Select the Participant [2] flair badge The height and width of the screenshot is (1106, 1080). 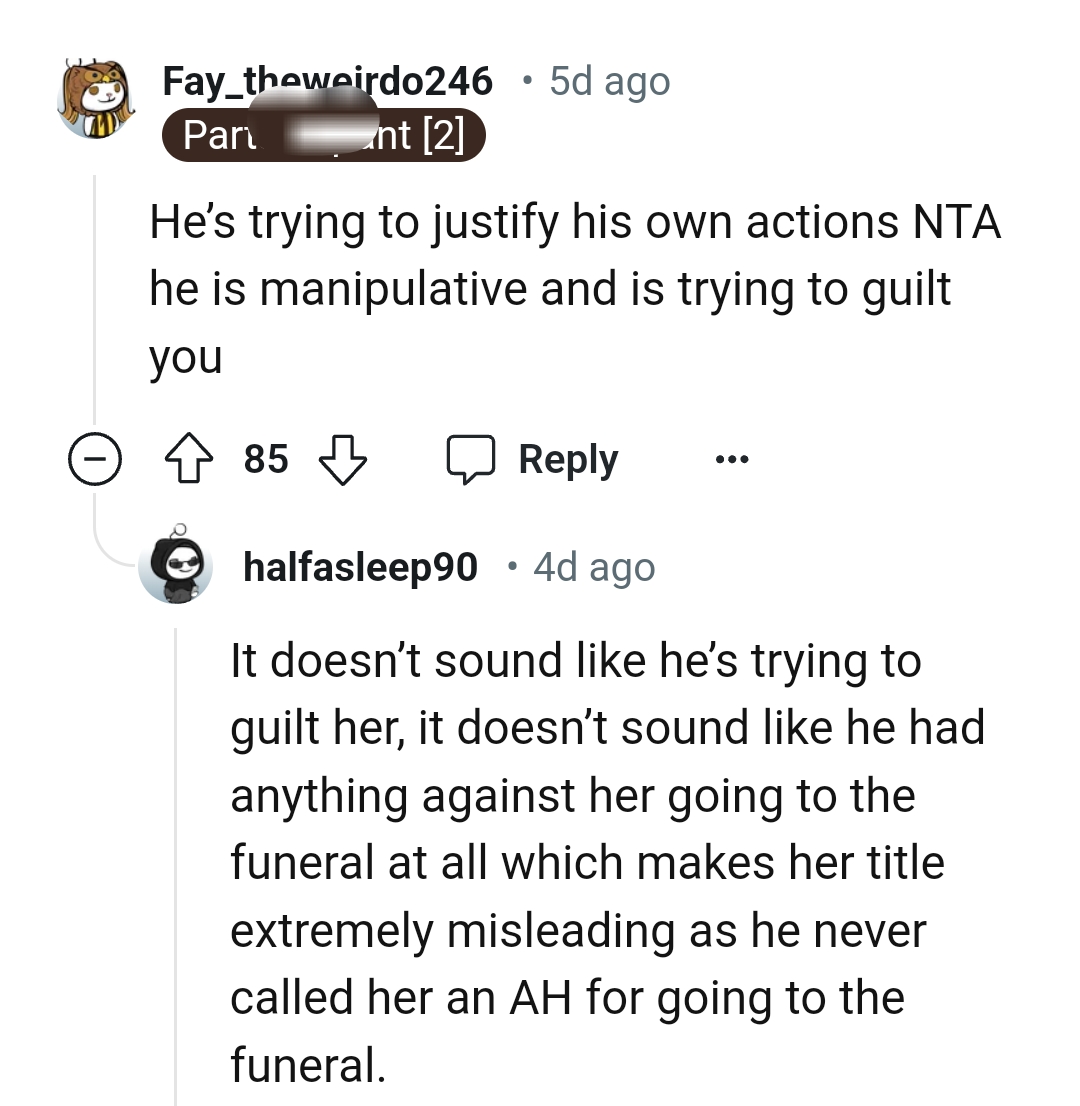coord(323,135)
